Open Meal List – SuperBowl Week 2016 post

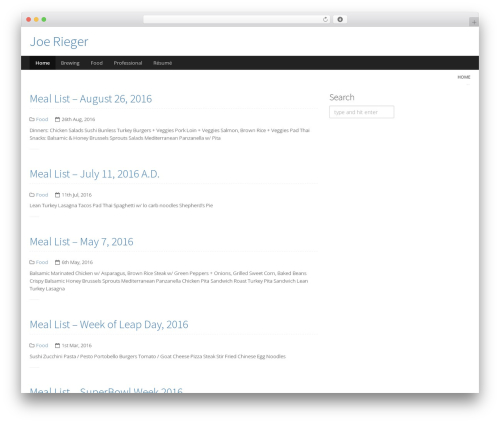pos(106,390)
